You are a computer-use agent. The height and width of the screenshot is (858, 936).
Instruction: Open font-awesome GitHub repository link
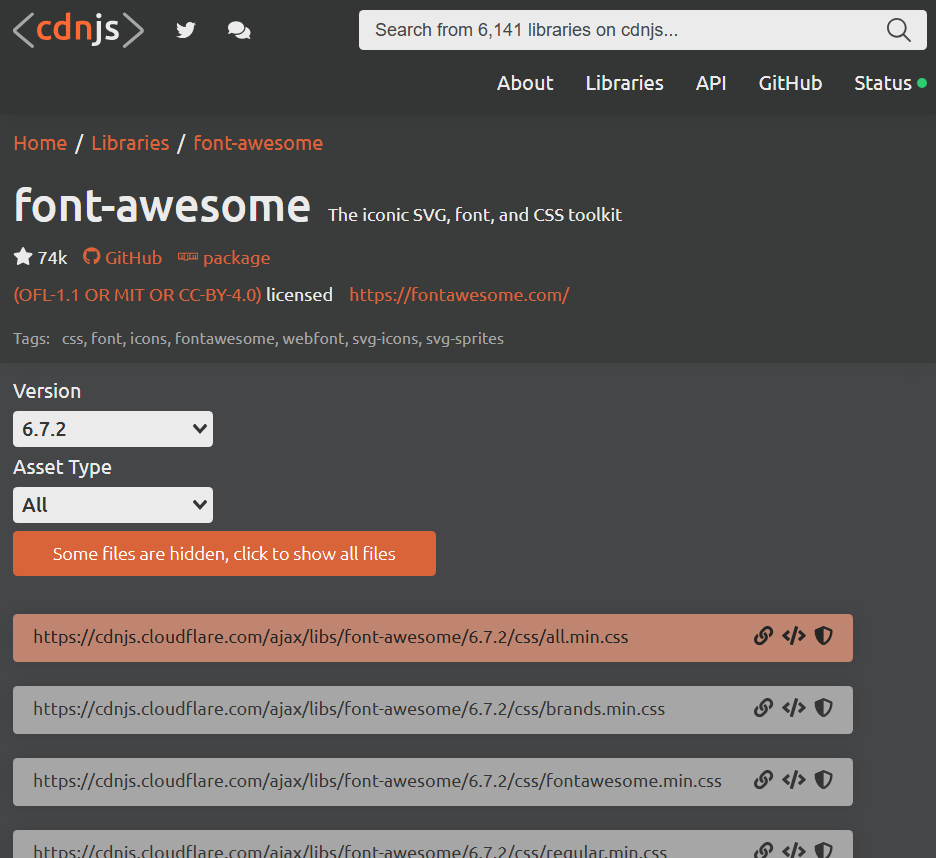122,257
